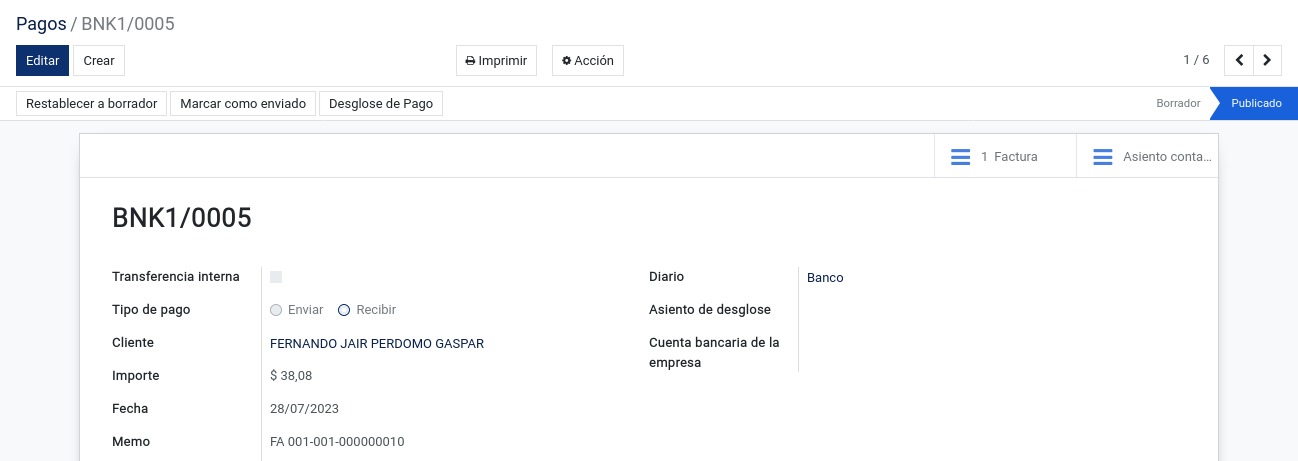Click the Editar button
This screenshot has height=461, width=1298.
click(x=42, y=60)
